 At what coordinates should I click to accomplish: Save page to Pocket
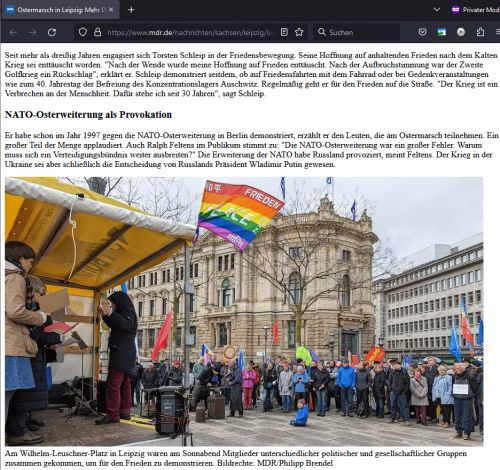[x=422, y=32]
